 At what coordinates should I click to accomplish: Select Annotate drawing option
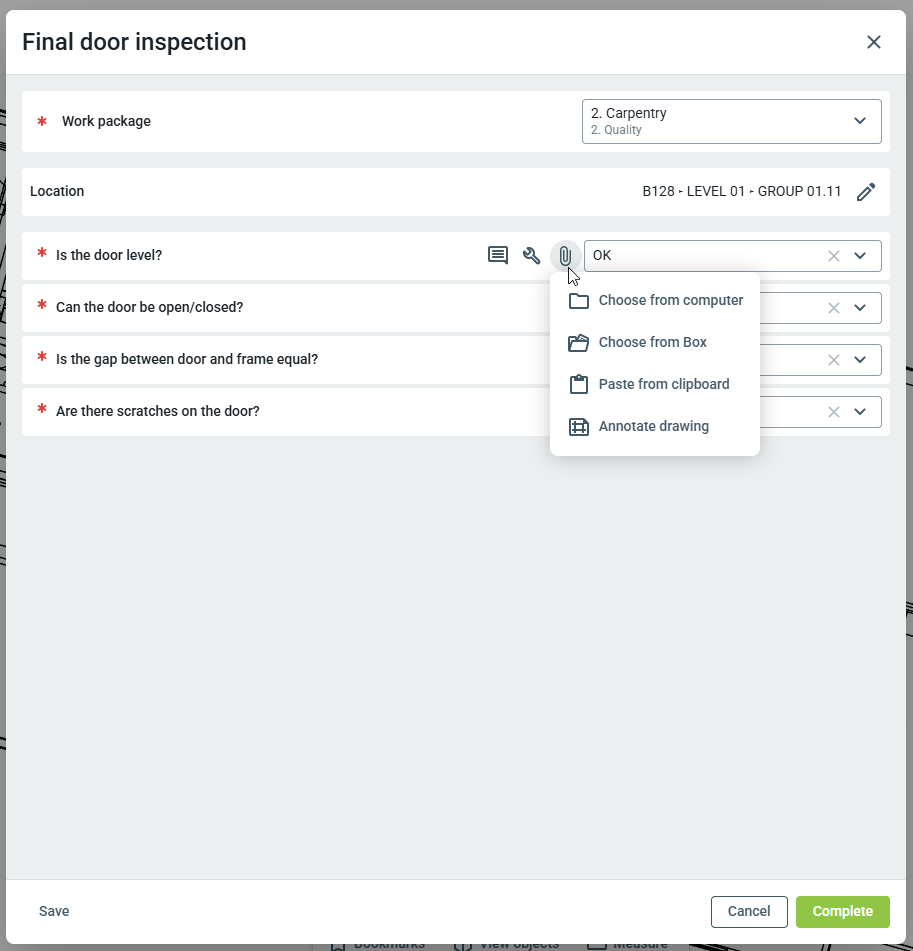tap(653, 426)
